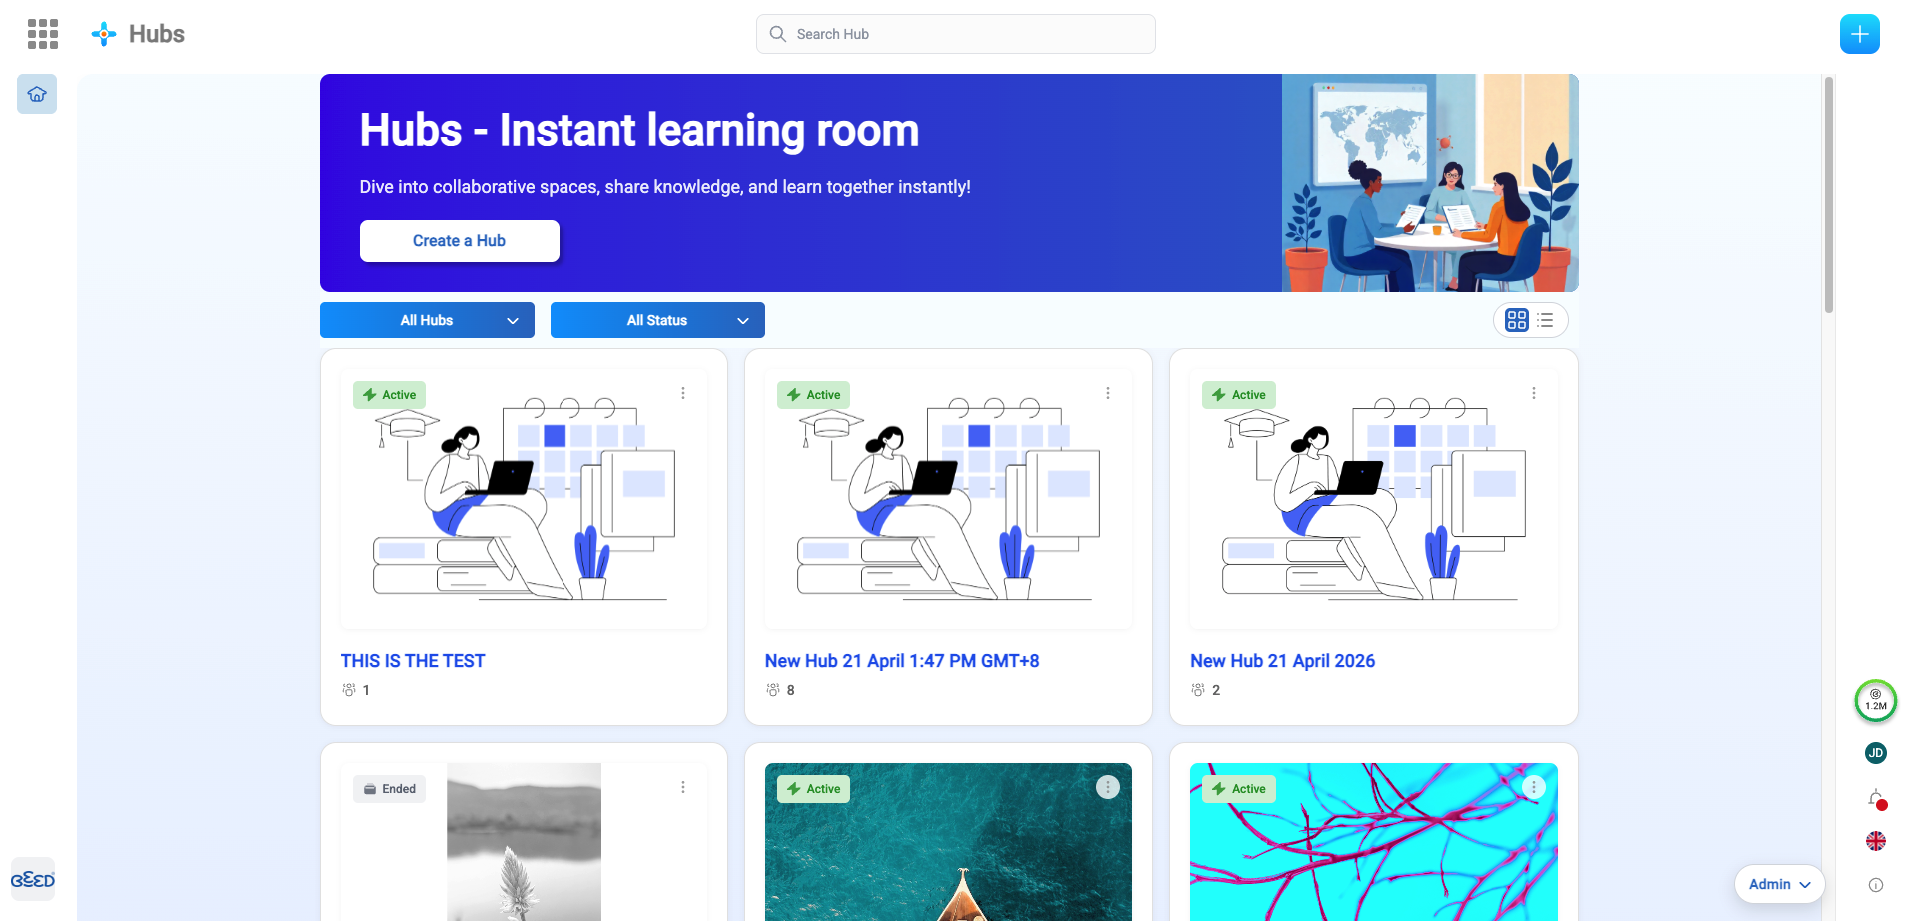This screenshot has width=1910, height=921.
Task: Open three-dot menu on New Hub 21 April 2026
Action: [x=1533, y=393]
